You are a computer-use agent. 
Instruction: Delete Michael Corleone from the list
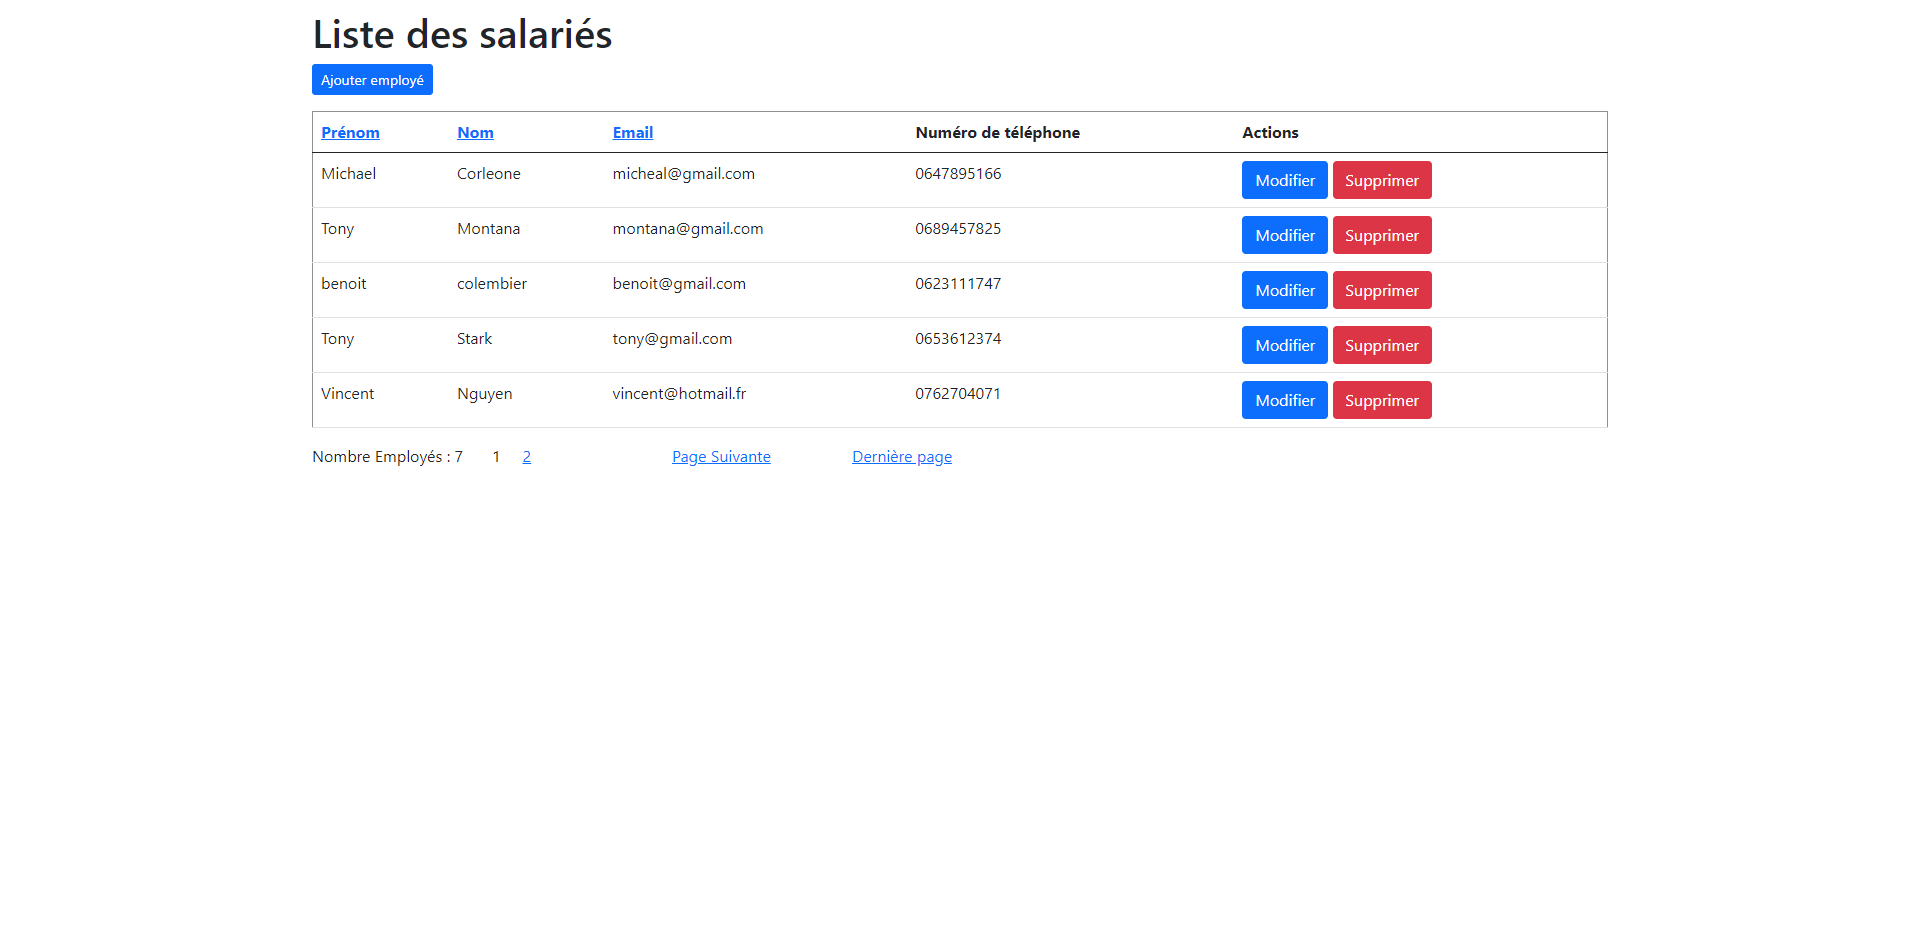coord(1381,180)
